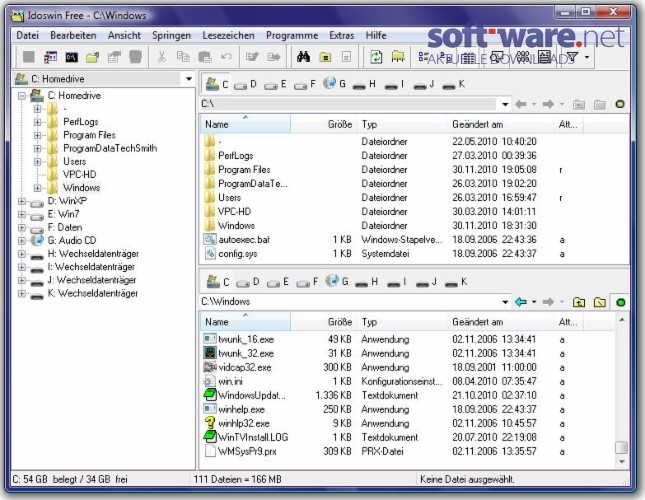Open the command prompt toolbar icon
This screenshot has height=500, width=645.
[72, 58]
